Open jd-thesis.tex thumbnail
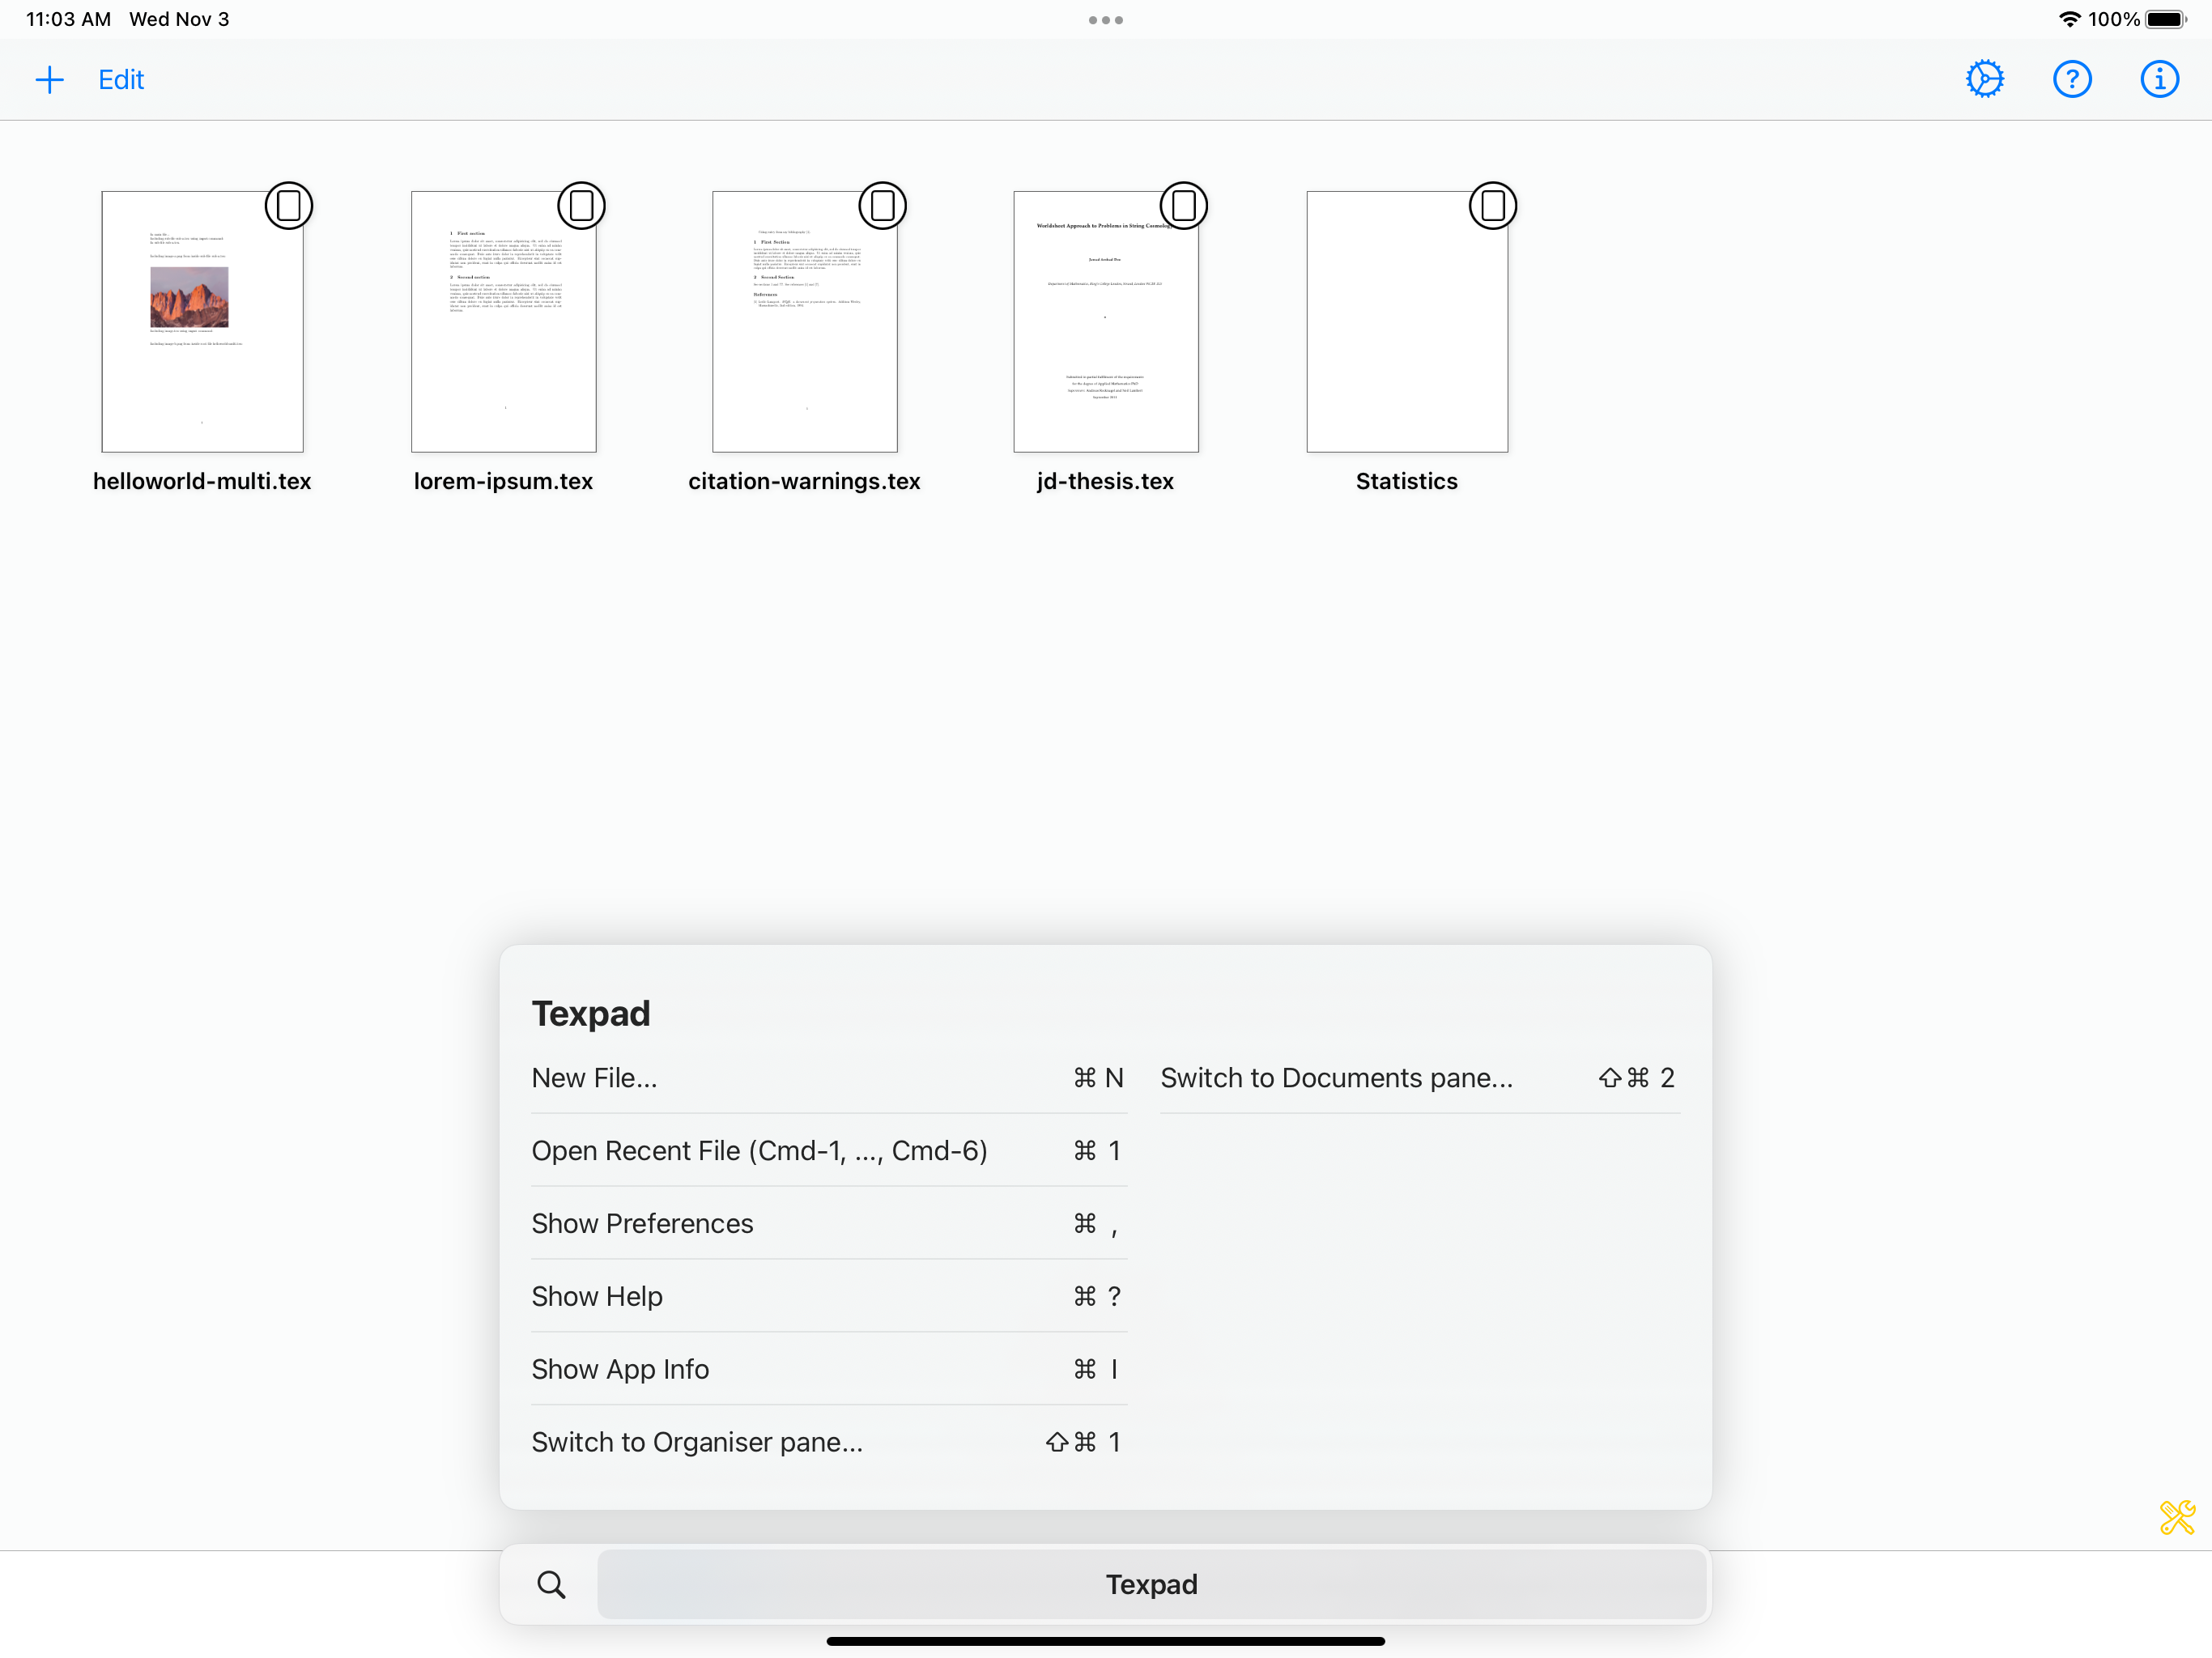This screenshot has width=2212, height=1658. [x=1106, y=321]
